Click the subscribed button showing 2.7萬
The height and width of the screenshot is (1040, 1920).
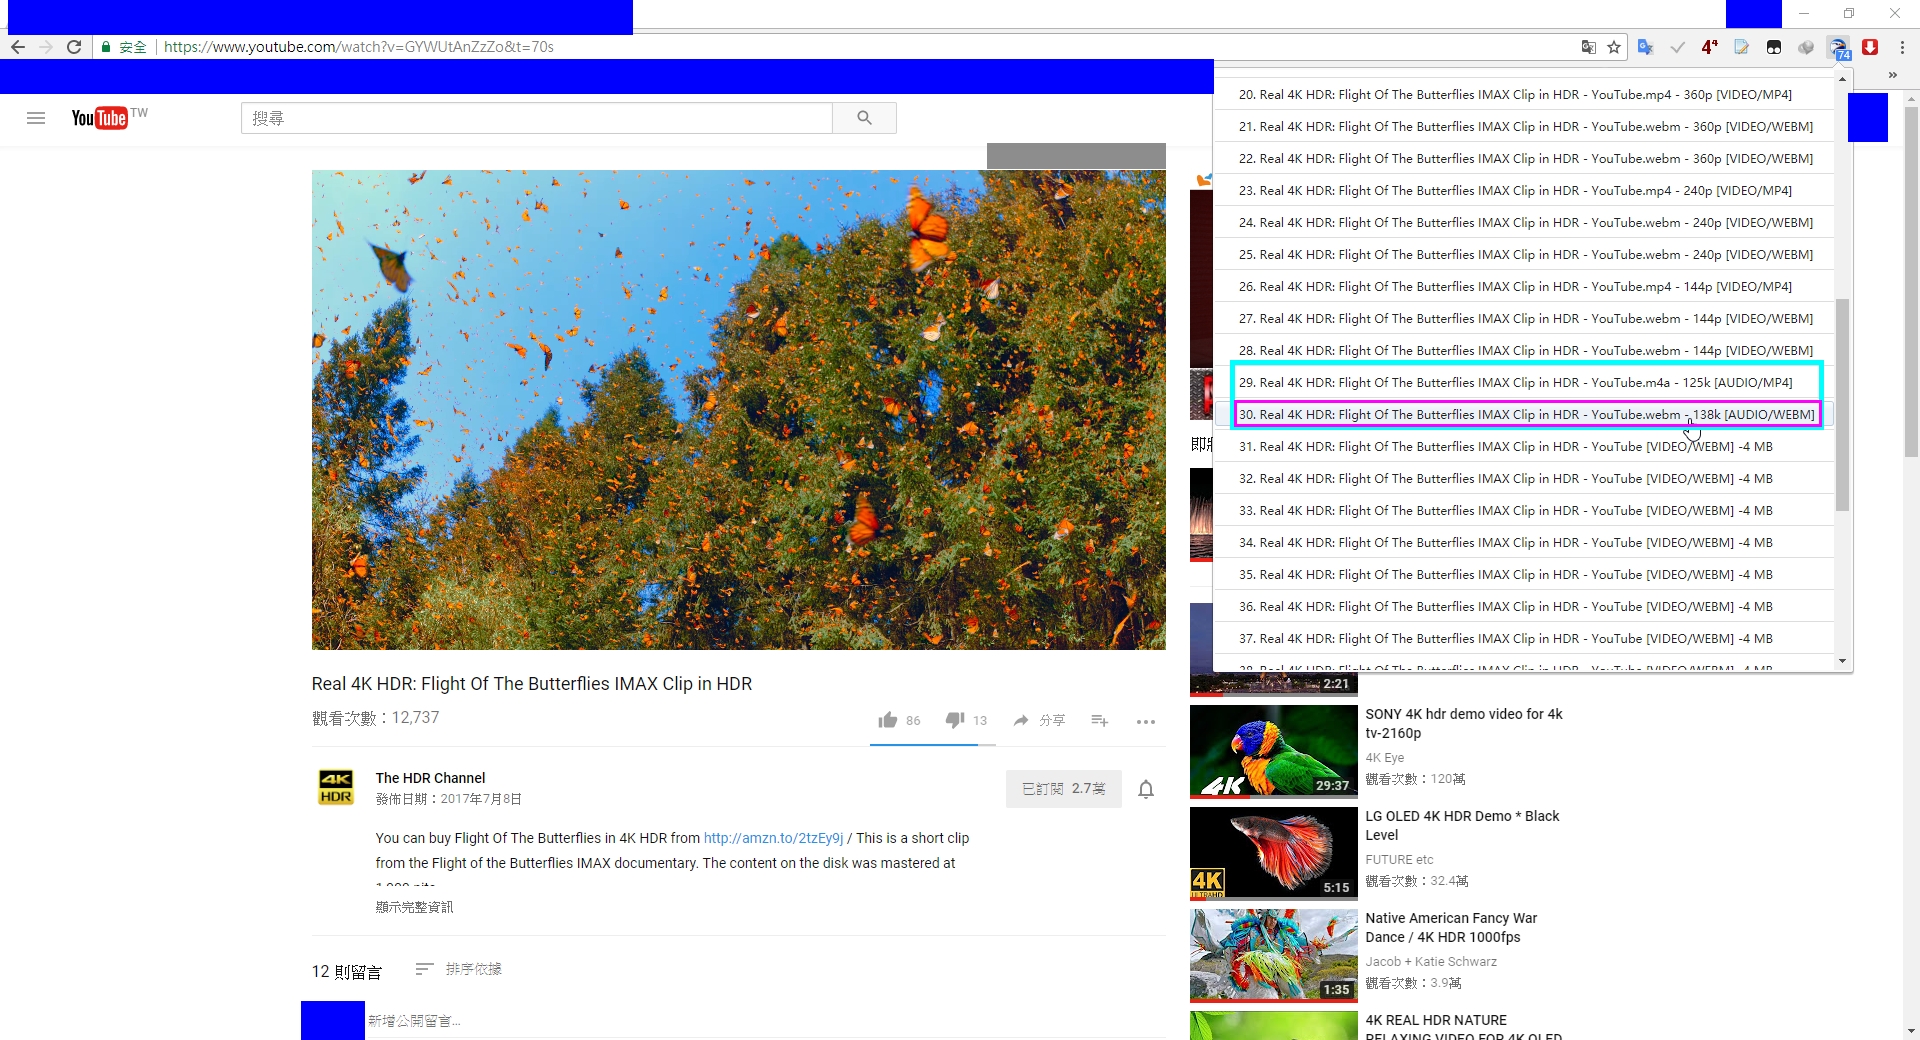point(1064,789)
